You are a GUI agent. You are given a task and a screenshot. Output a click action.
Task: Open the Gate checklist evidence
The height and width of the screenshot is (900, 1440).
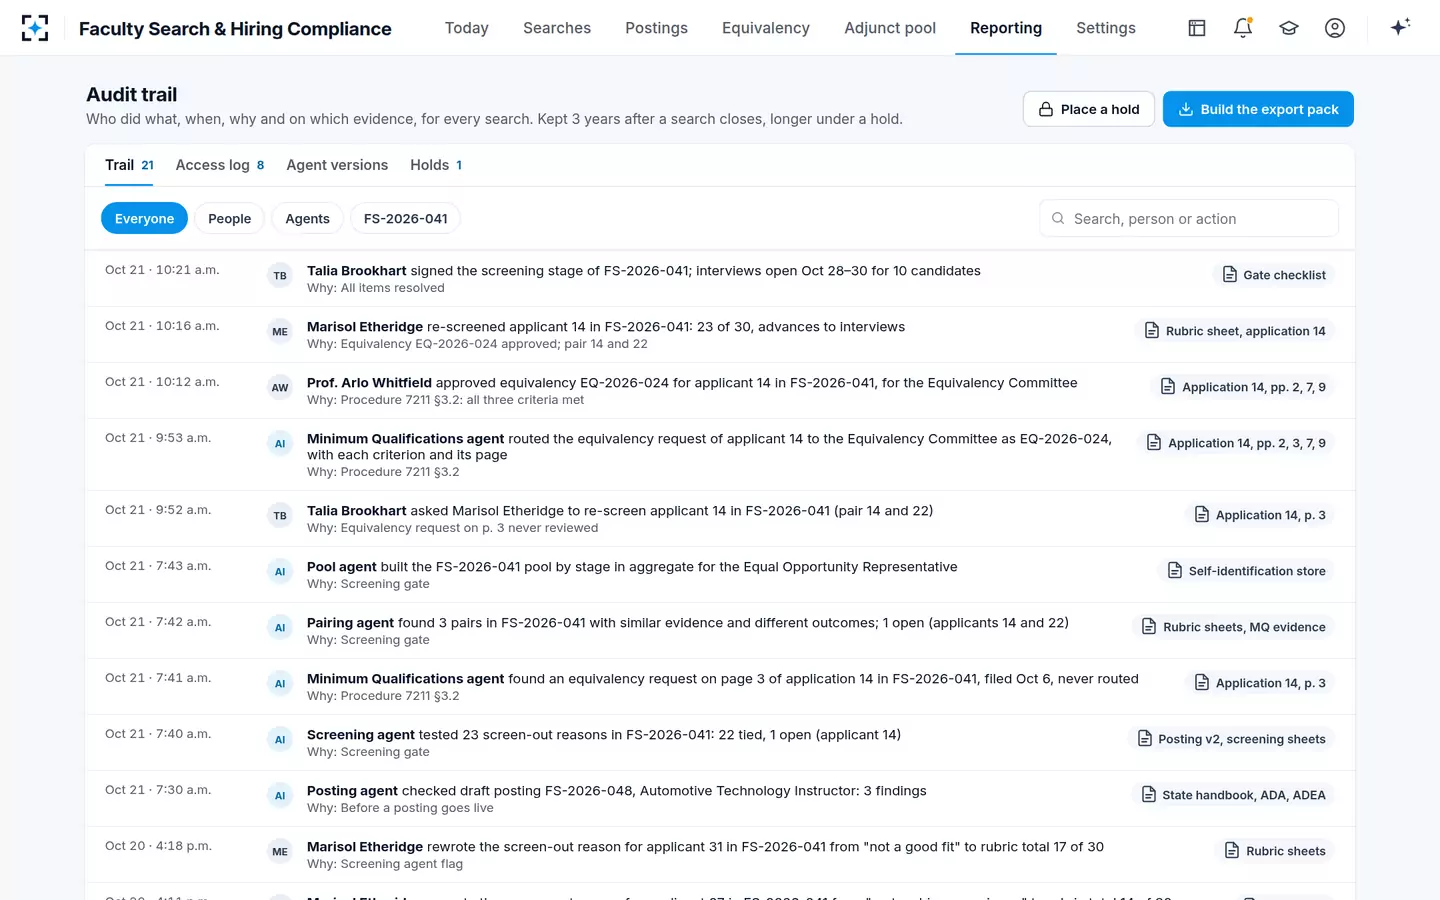point(1274,275)
